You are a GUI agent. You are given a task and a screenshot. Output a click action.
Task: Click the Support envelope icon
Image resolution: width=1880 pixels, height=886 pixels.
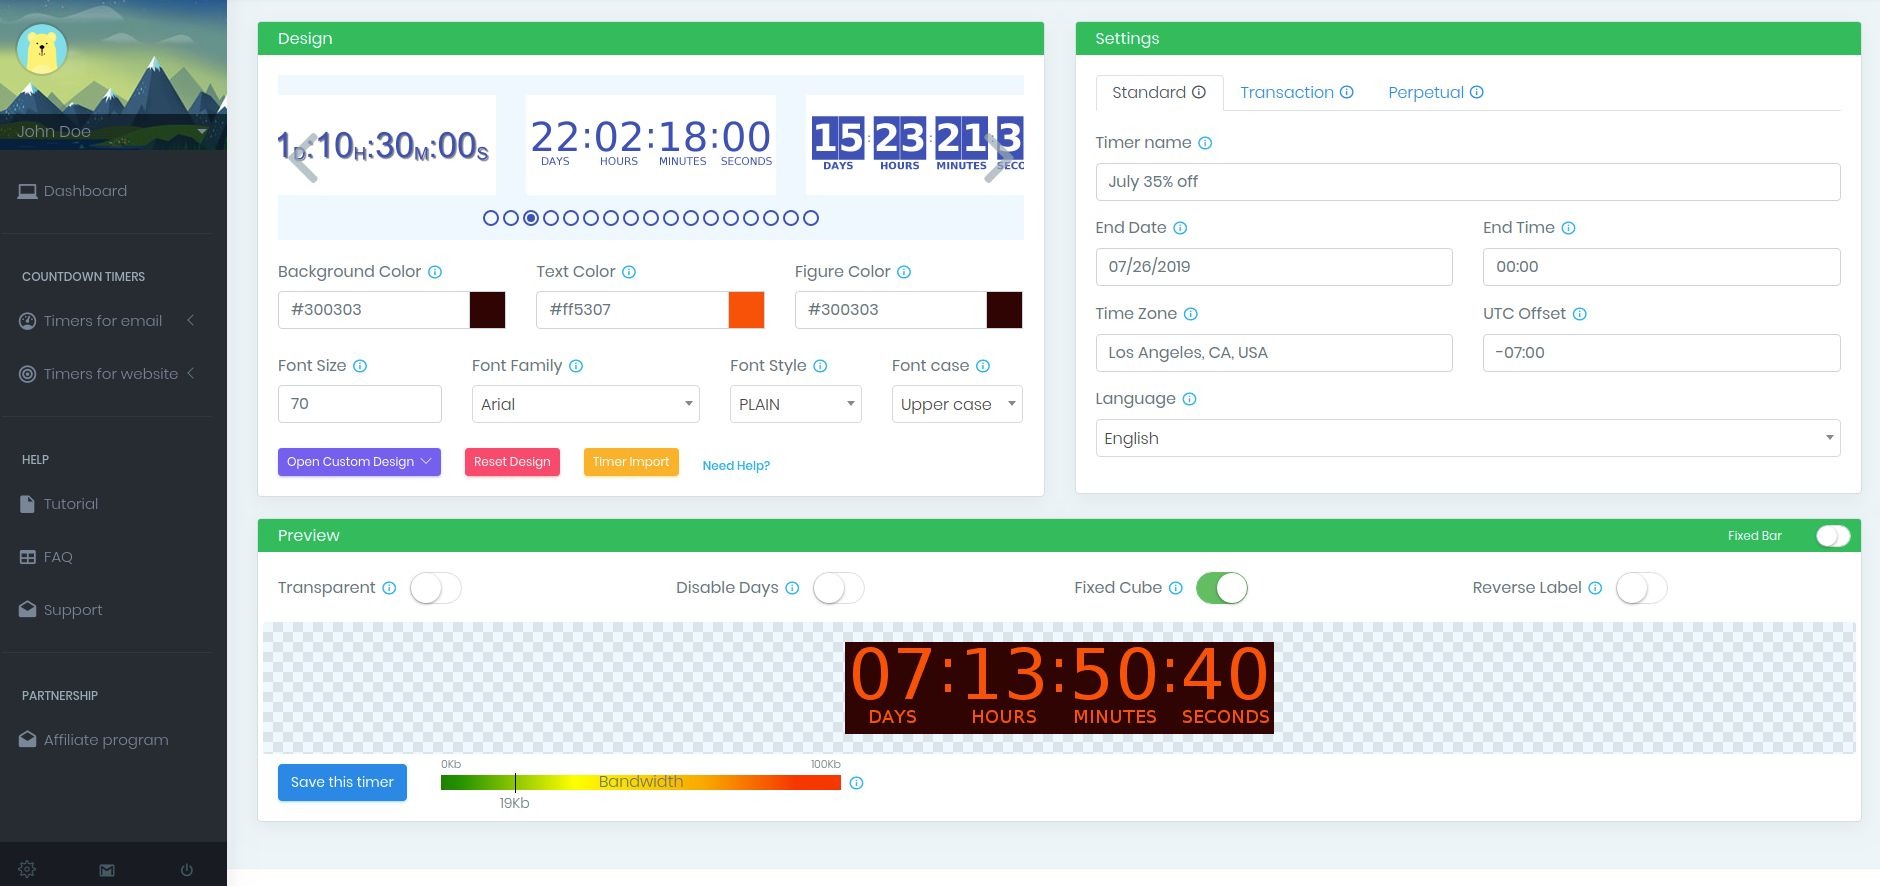[27, 609]
